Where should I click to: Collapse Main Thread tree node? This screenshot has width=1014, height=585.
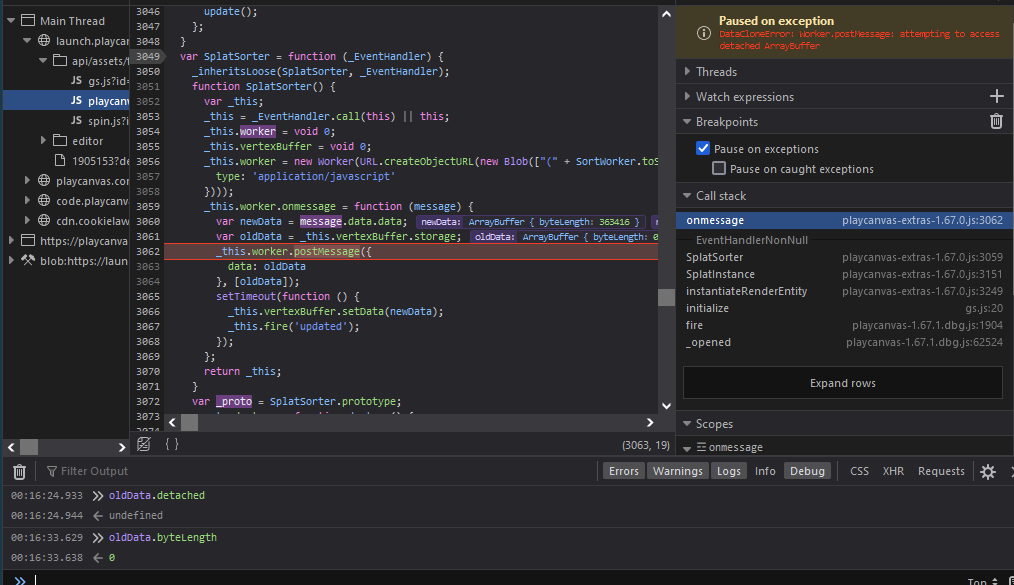[11, 21]
